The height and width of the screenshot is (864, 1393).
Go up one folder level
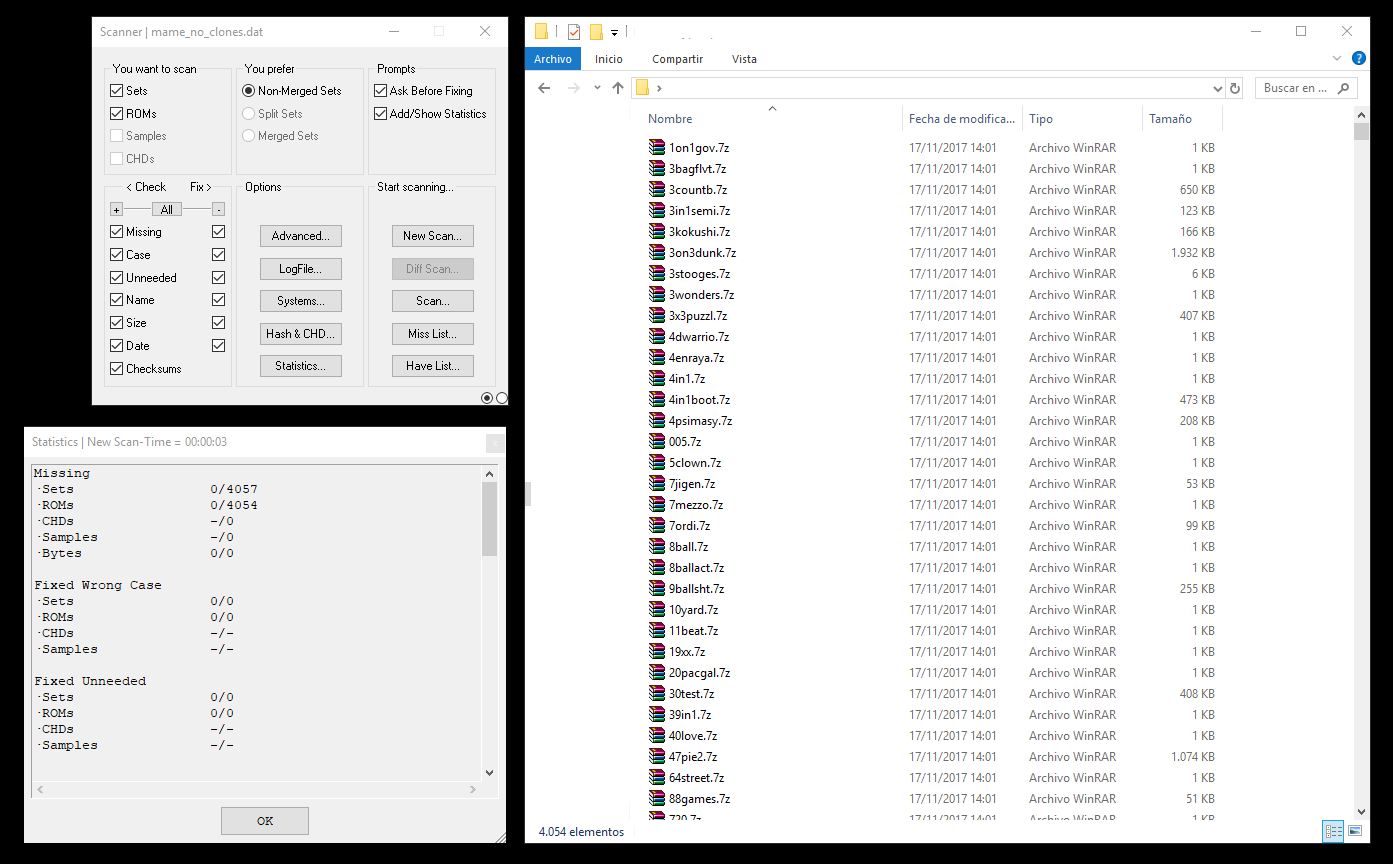618,88
